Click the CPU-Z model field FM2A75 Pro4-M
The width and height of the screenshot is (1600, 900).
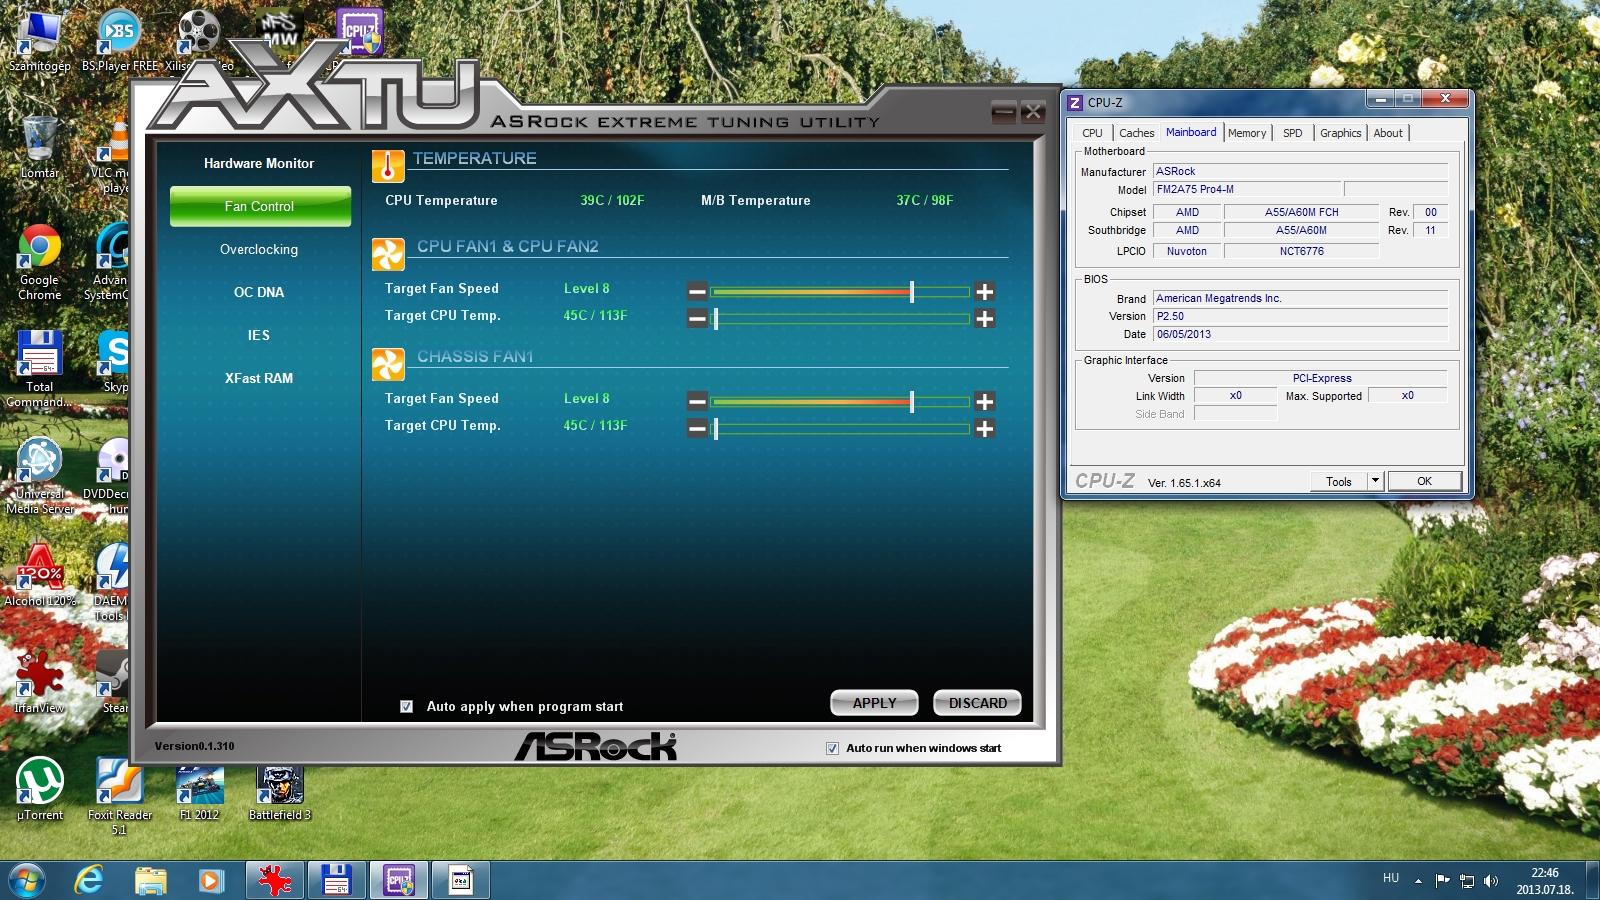pyautogui.click(x=1246, y=189)
